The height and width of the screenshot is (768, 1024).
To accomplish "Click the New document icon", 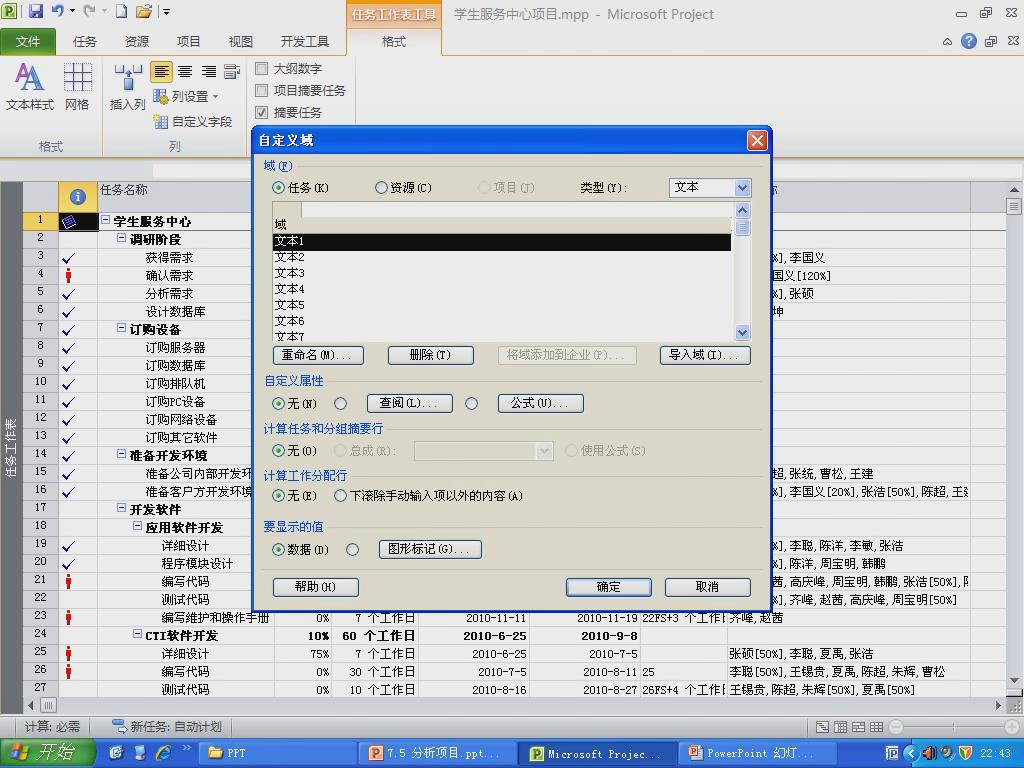I will tap(121, 11).
